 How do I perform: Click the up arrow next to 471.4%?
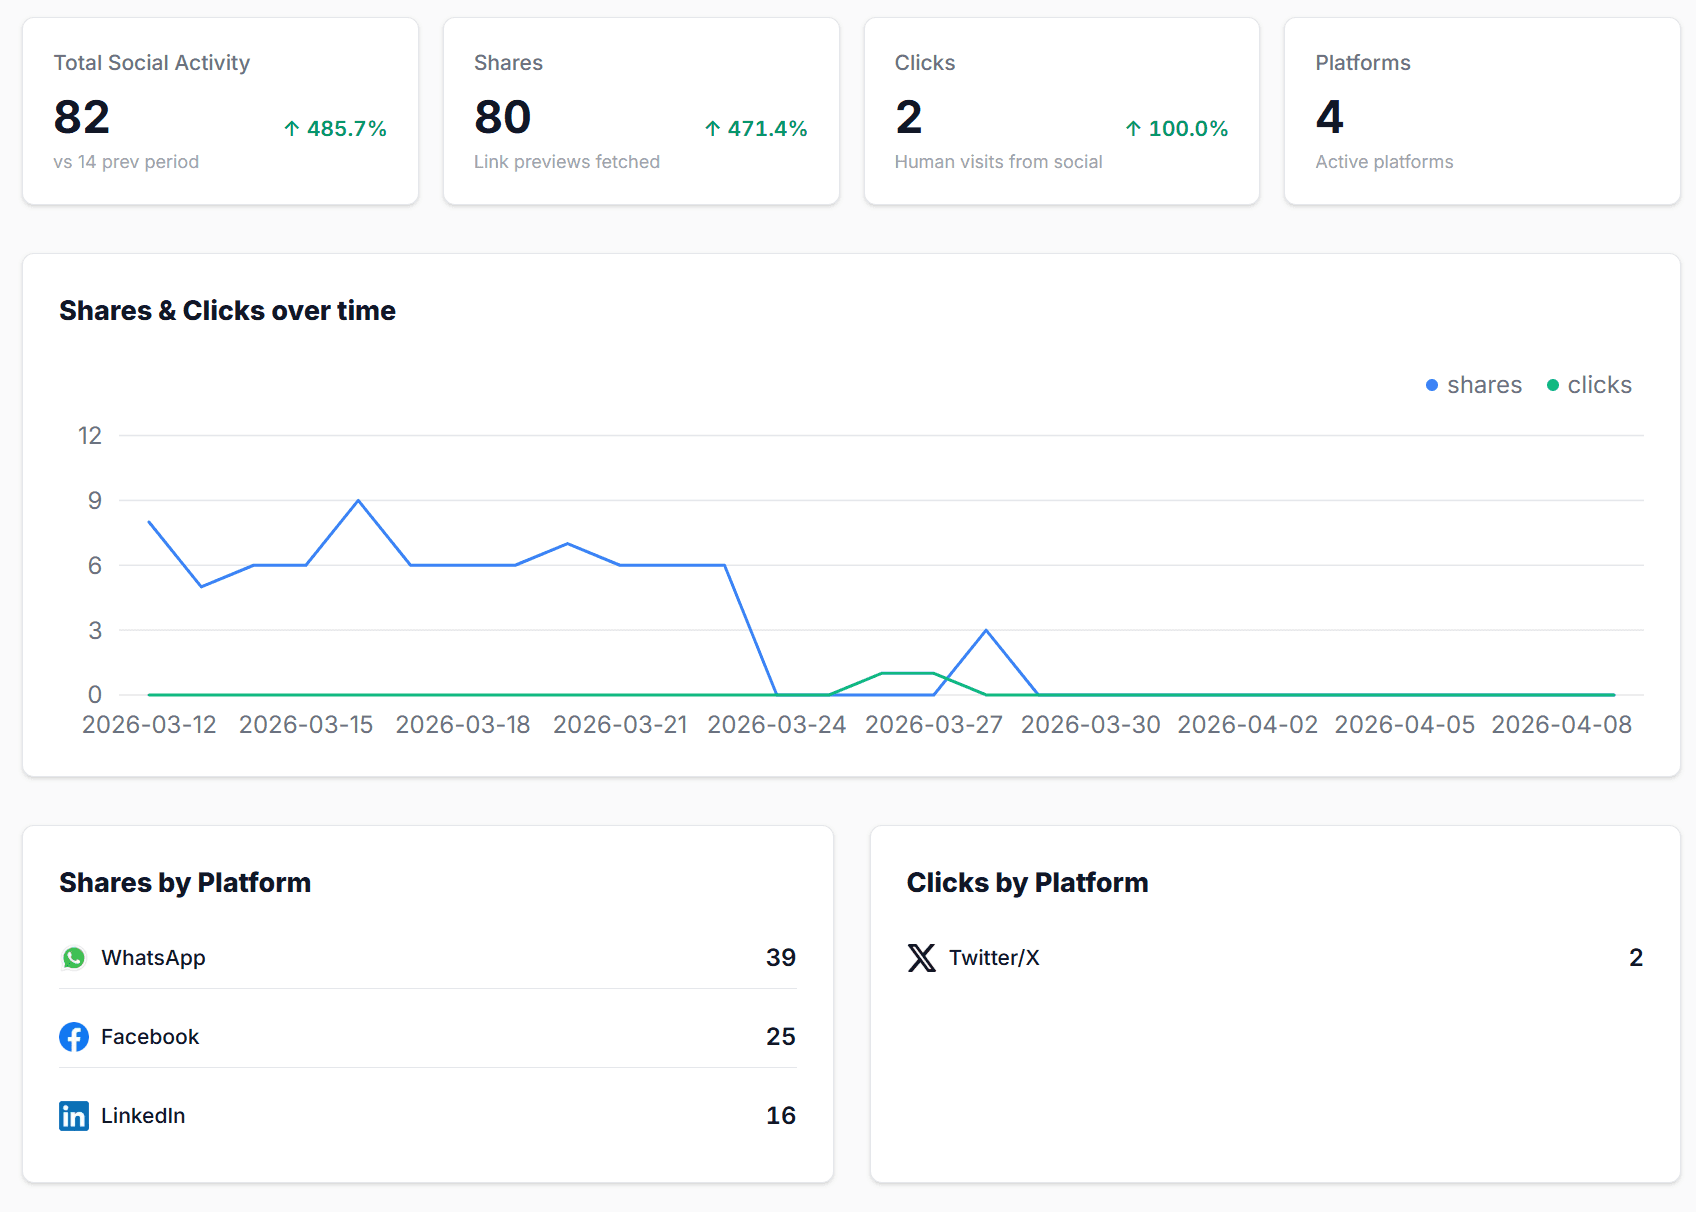[712, 128]
